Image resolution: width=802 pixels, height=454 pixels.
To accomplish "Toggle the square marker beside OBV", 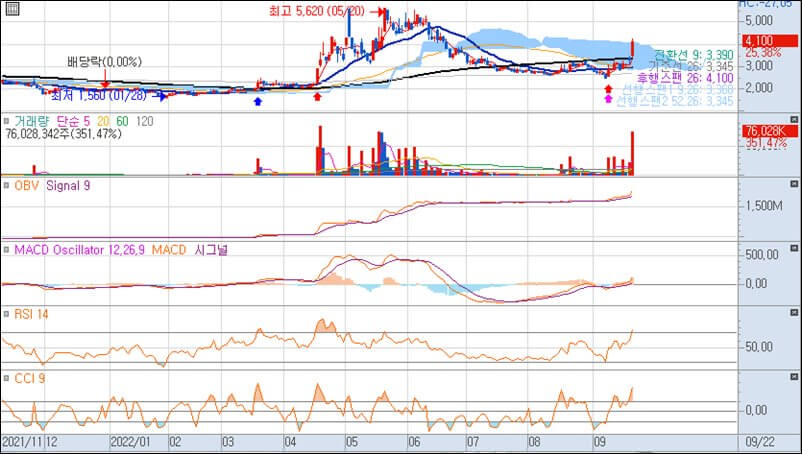I will click(x=6, y=186).
